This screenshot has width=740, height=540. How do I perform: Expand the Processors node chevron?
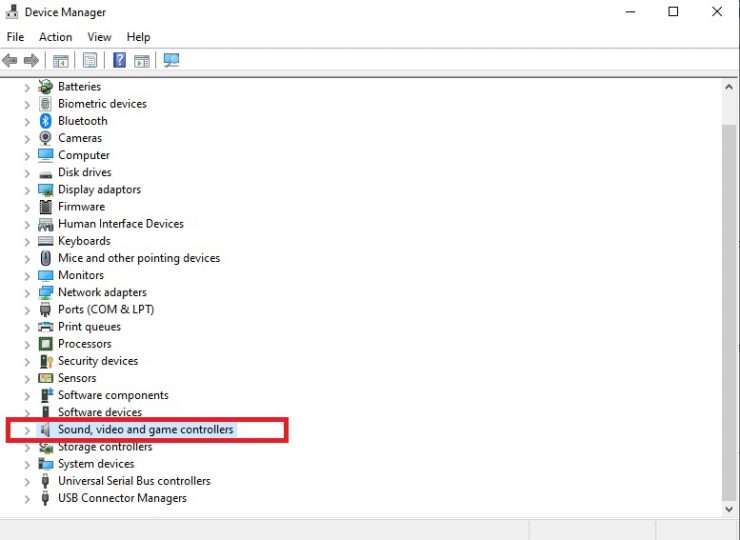[27, 345]
